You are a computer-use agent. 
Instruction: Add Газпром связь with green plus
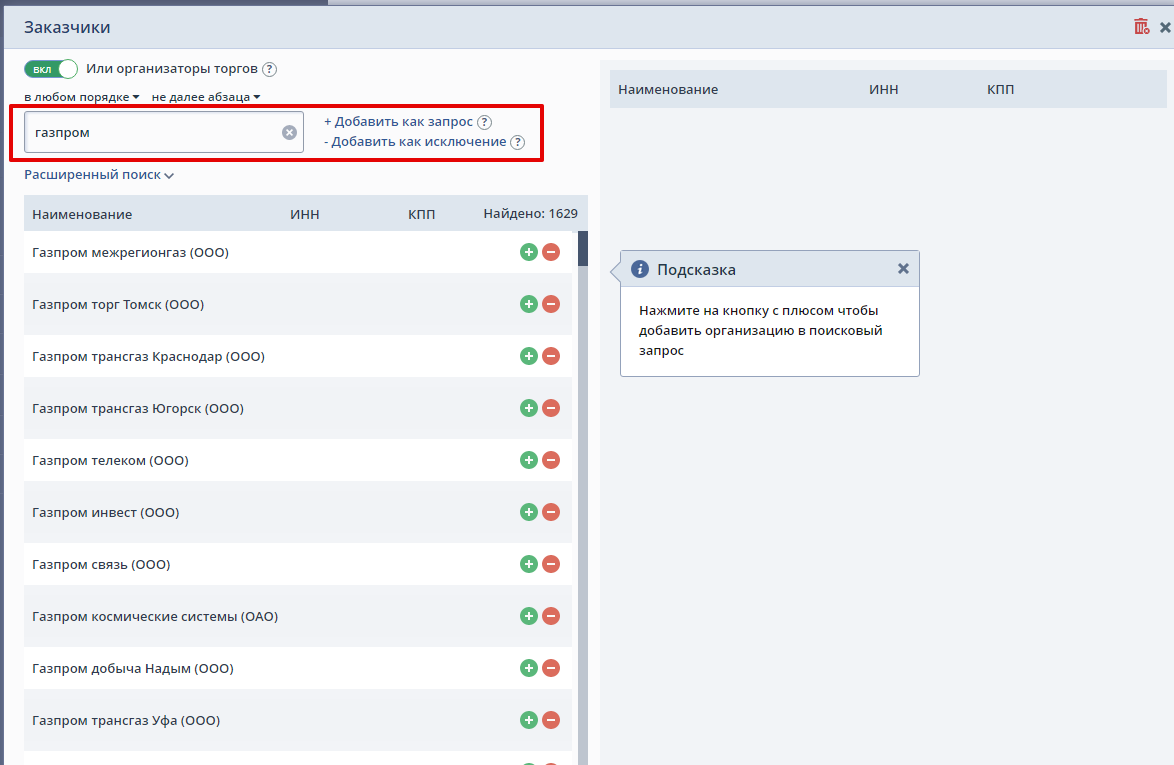point(529,564)
